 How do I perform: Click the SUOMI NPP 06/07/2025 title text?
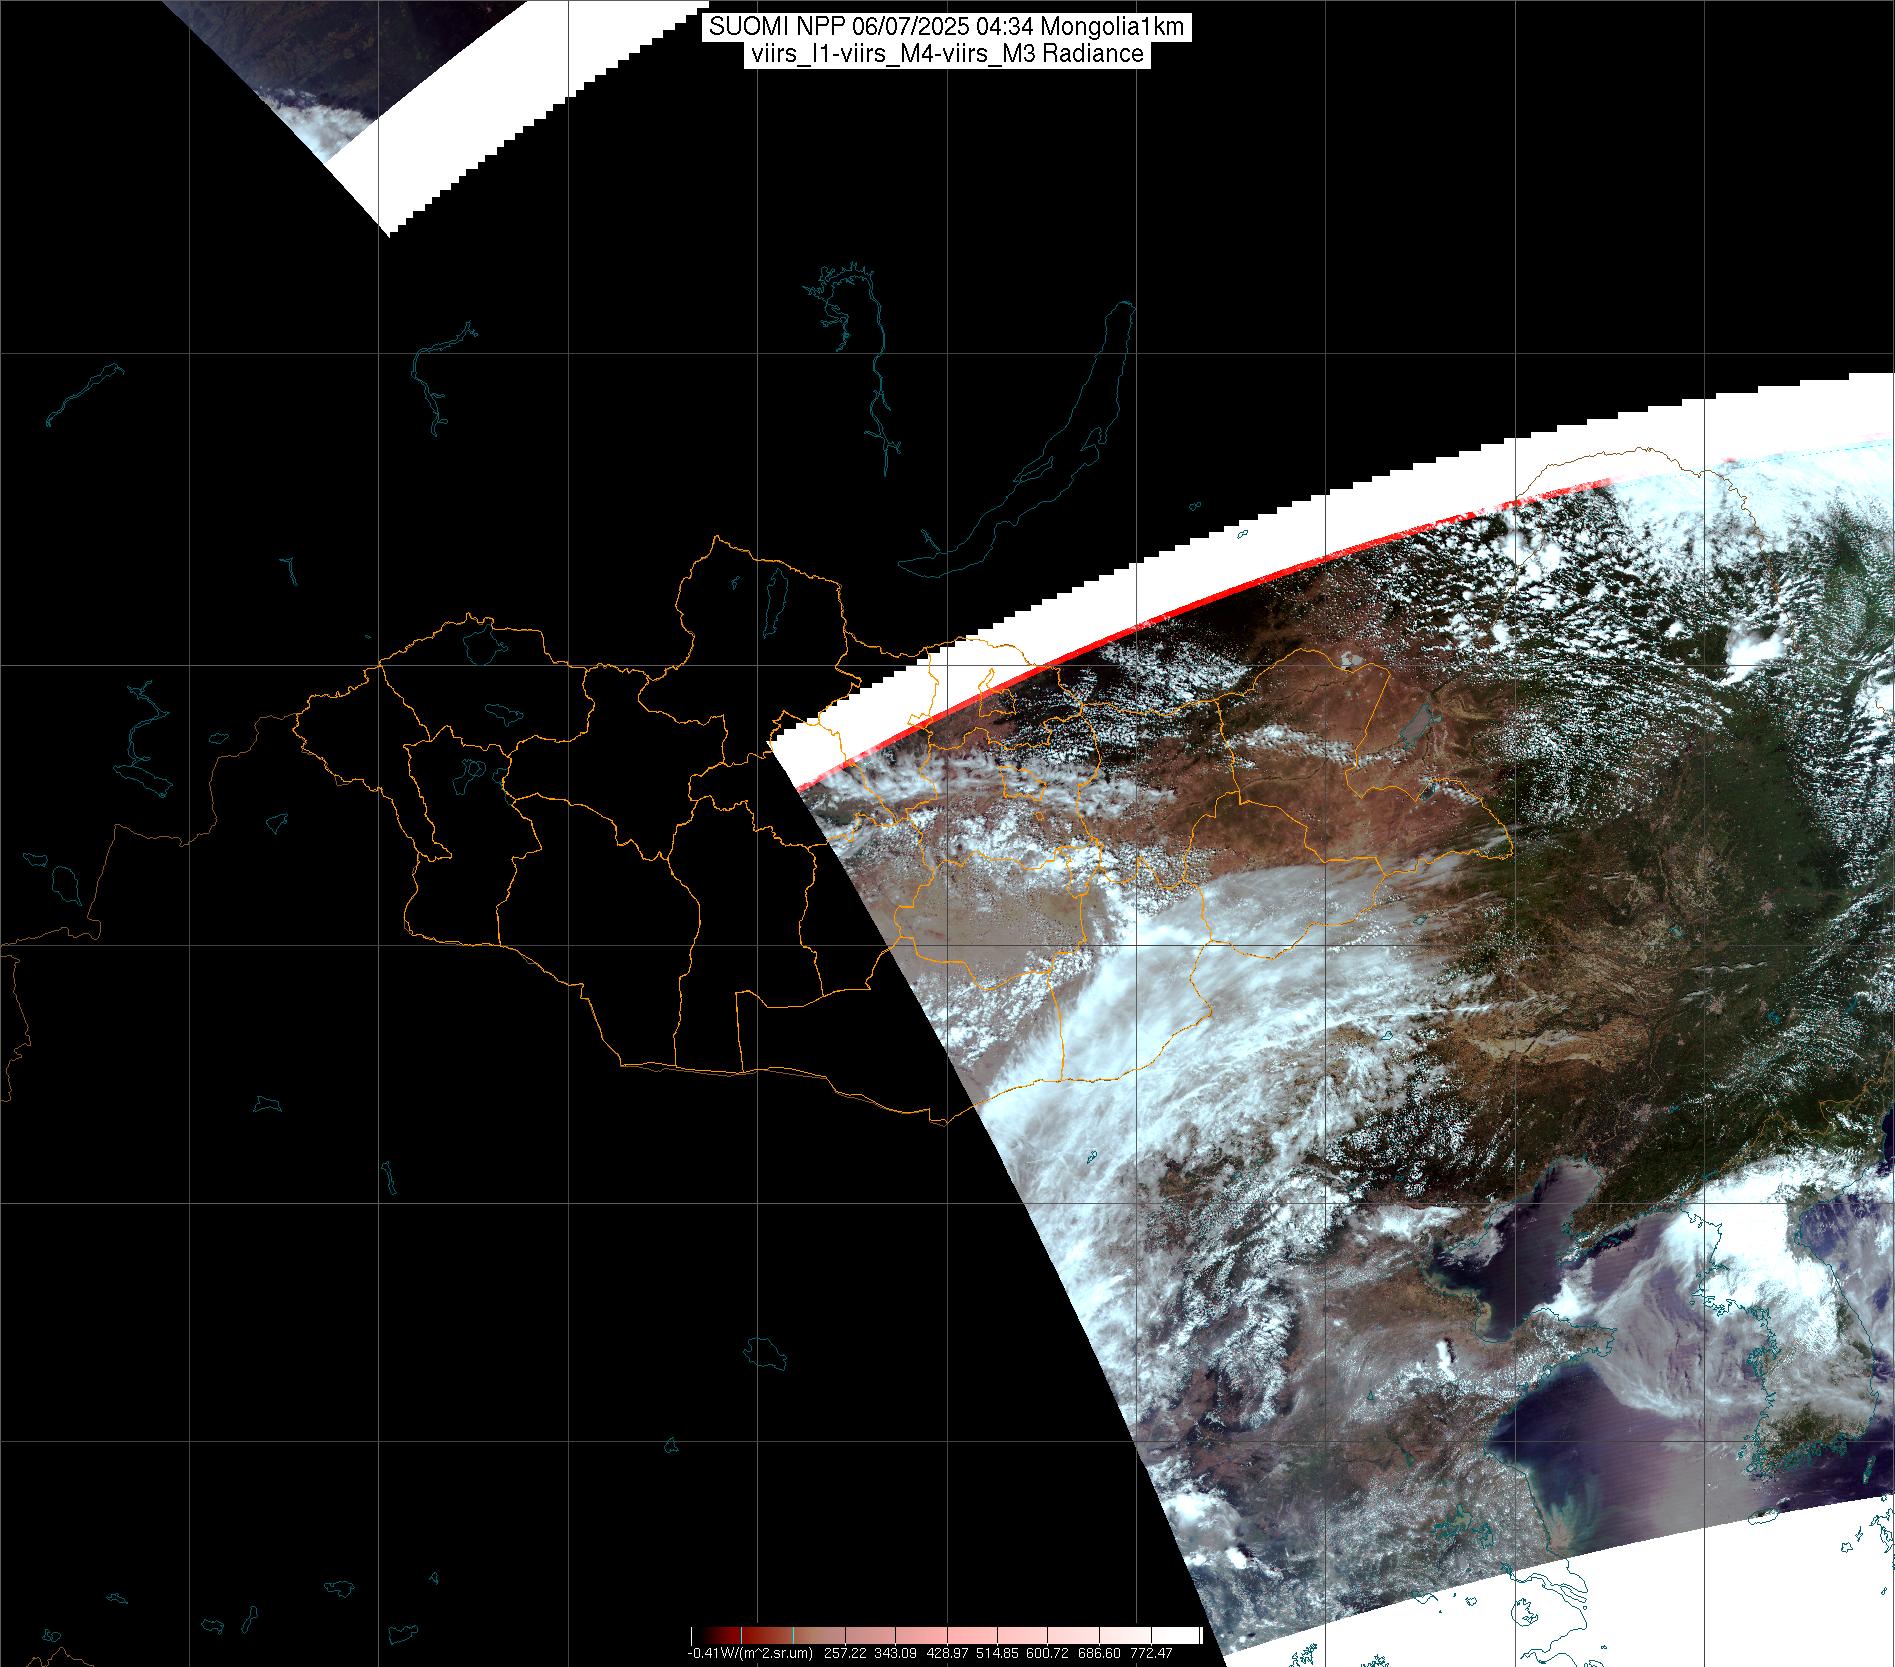[946, 27]
